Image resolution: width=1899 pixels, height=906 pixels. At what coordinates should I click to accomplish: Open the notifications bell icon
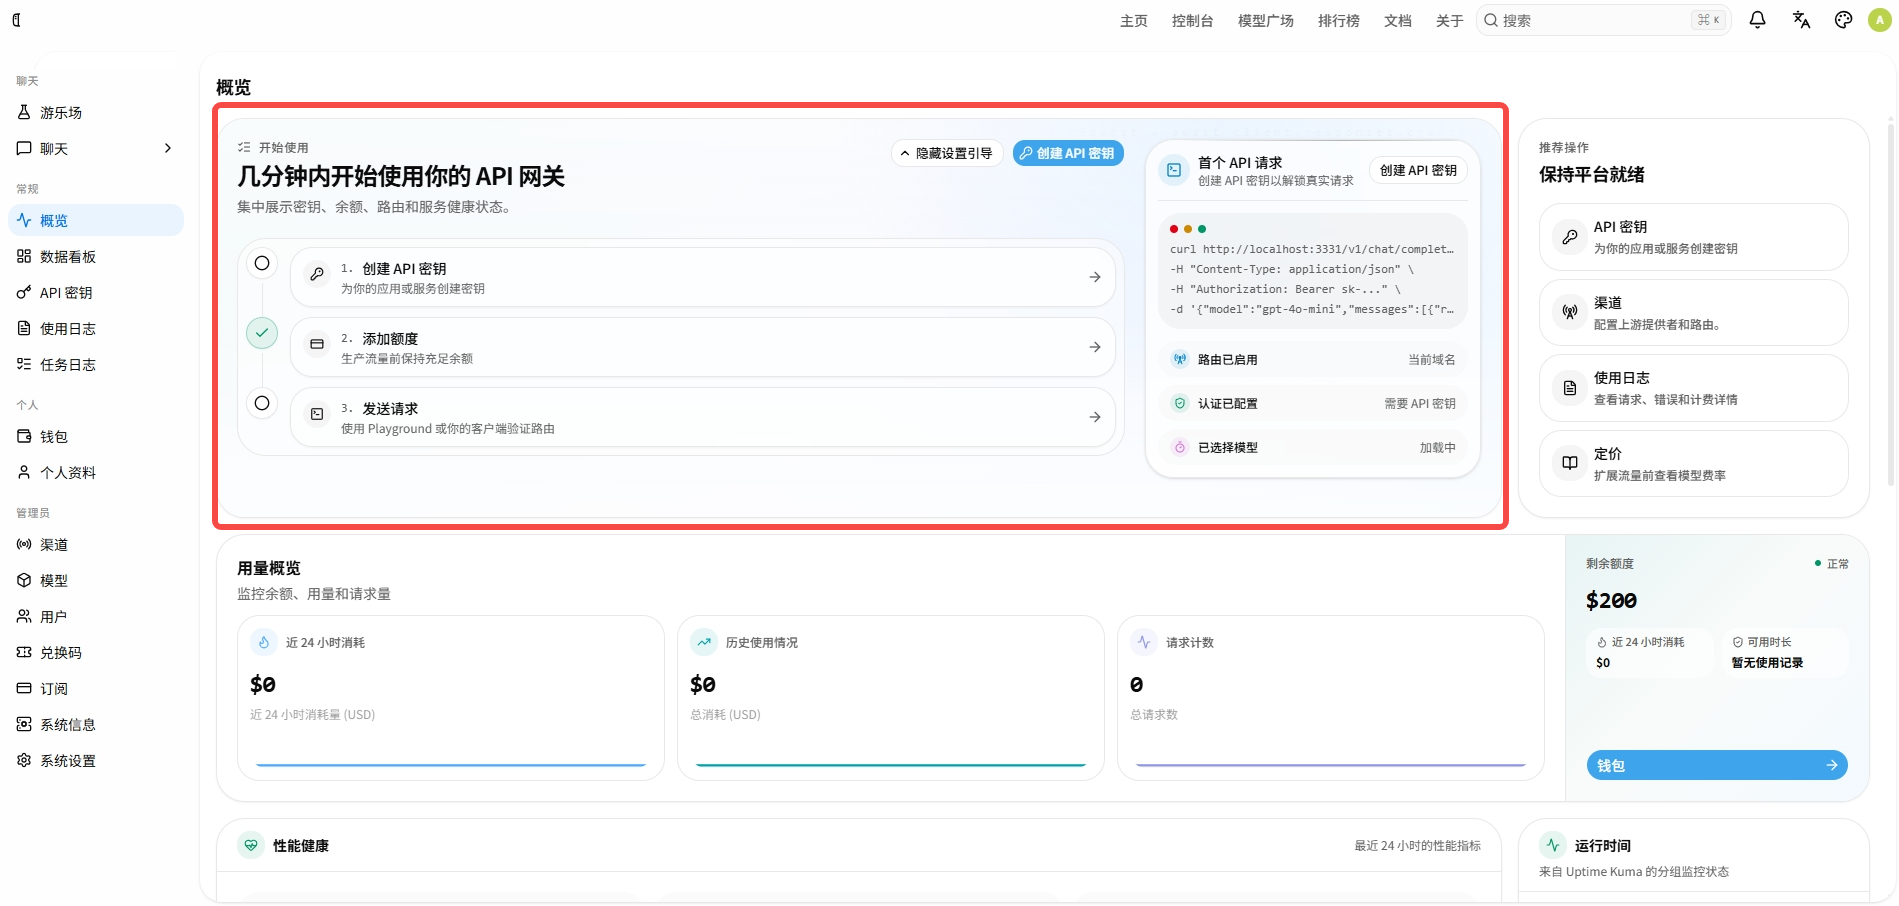point(1757,20)
